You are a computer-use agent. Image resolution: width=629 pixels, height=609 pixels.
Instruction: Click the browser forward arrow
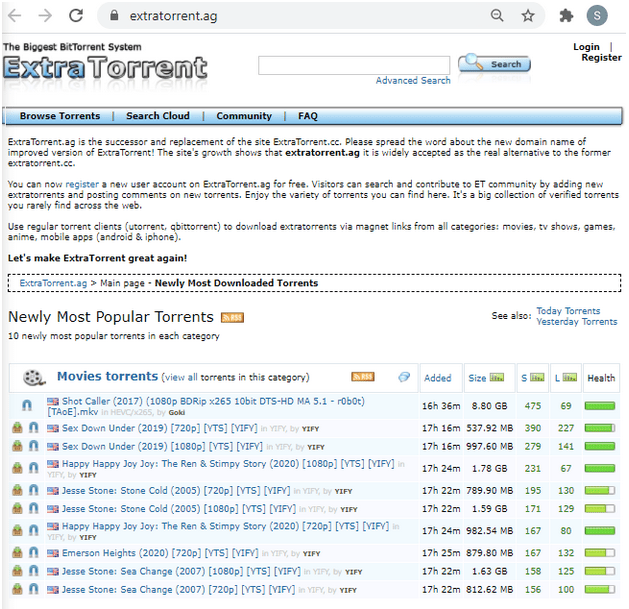coord(45,16)
